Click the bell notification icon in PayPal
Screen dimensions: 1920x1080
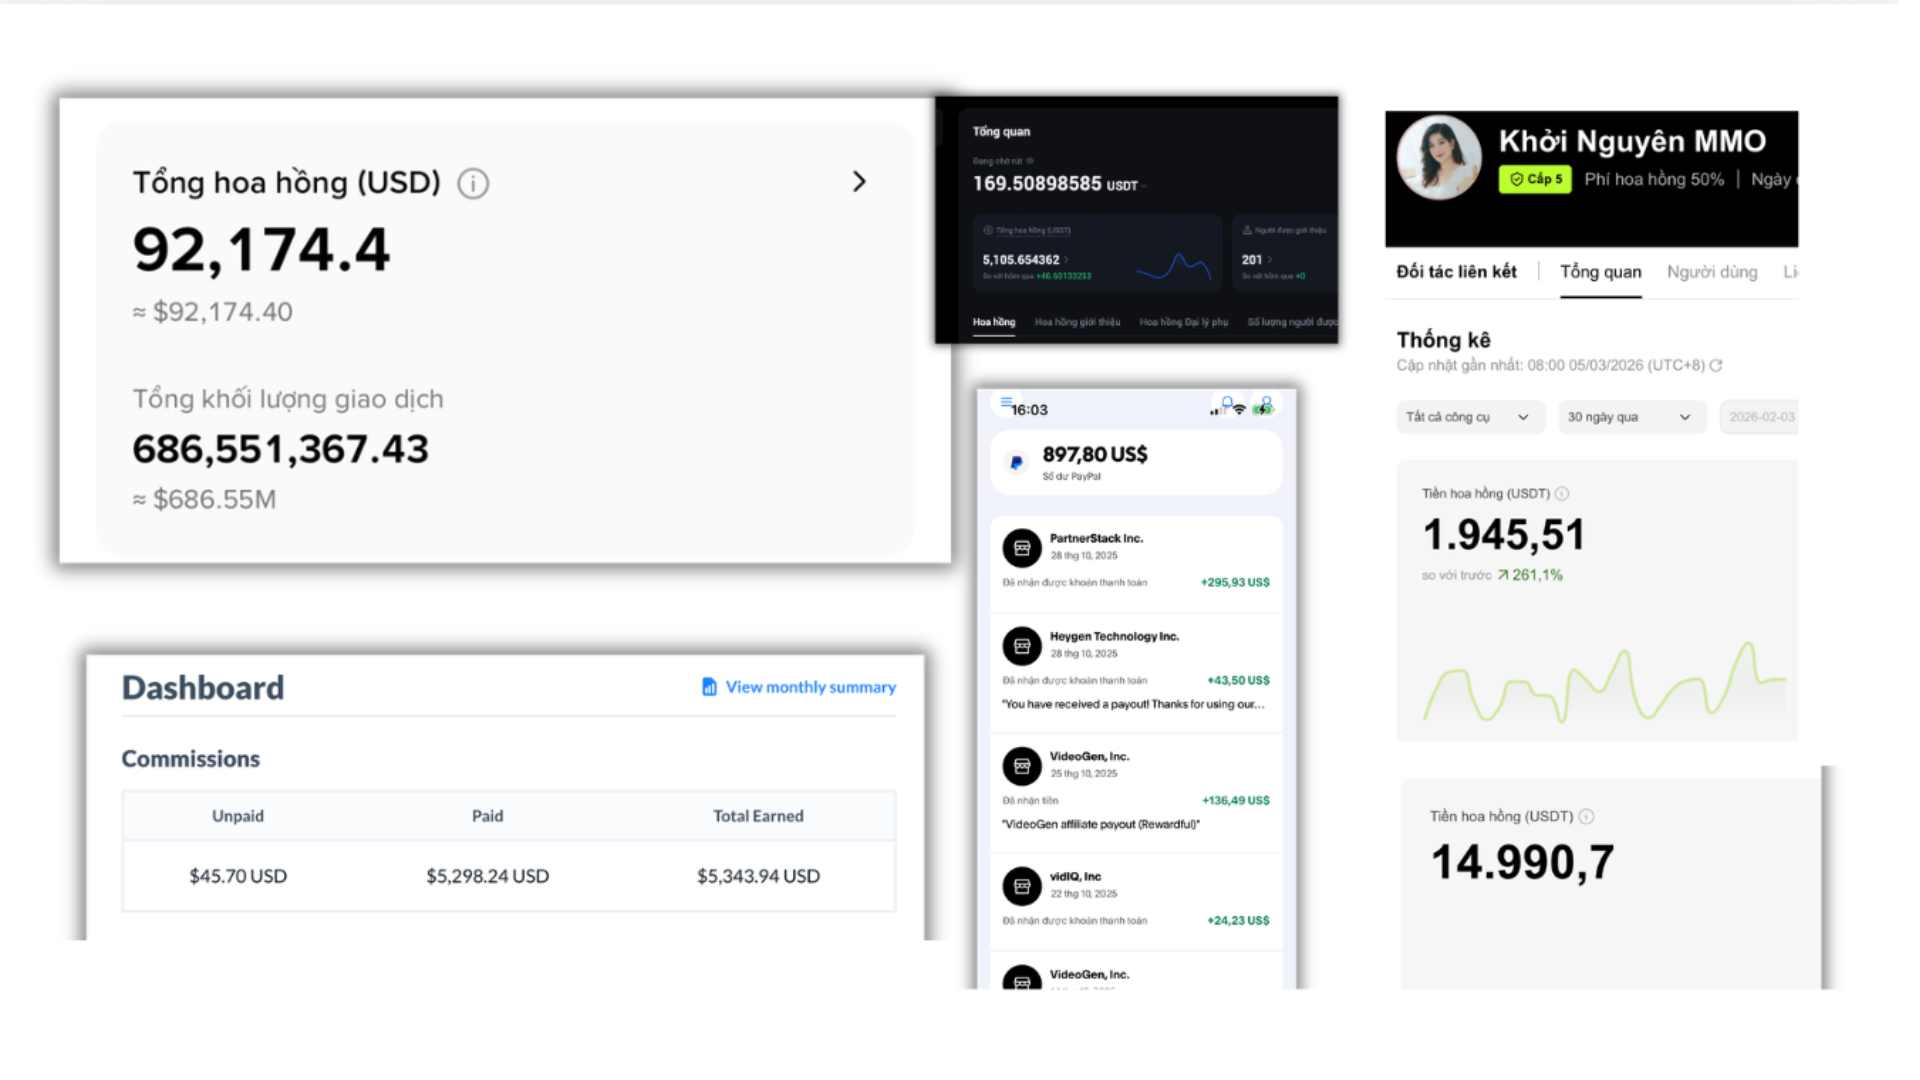1227,402
